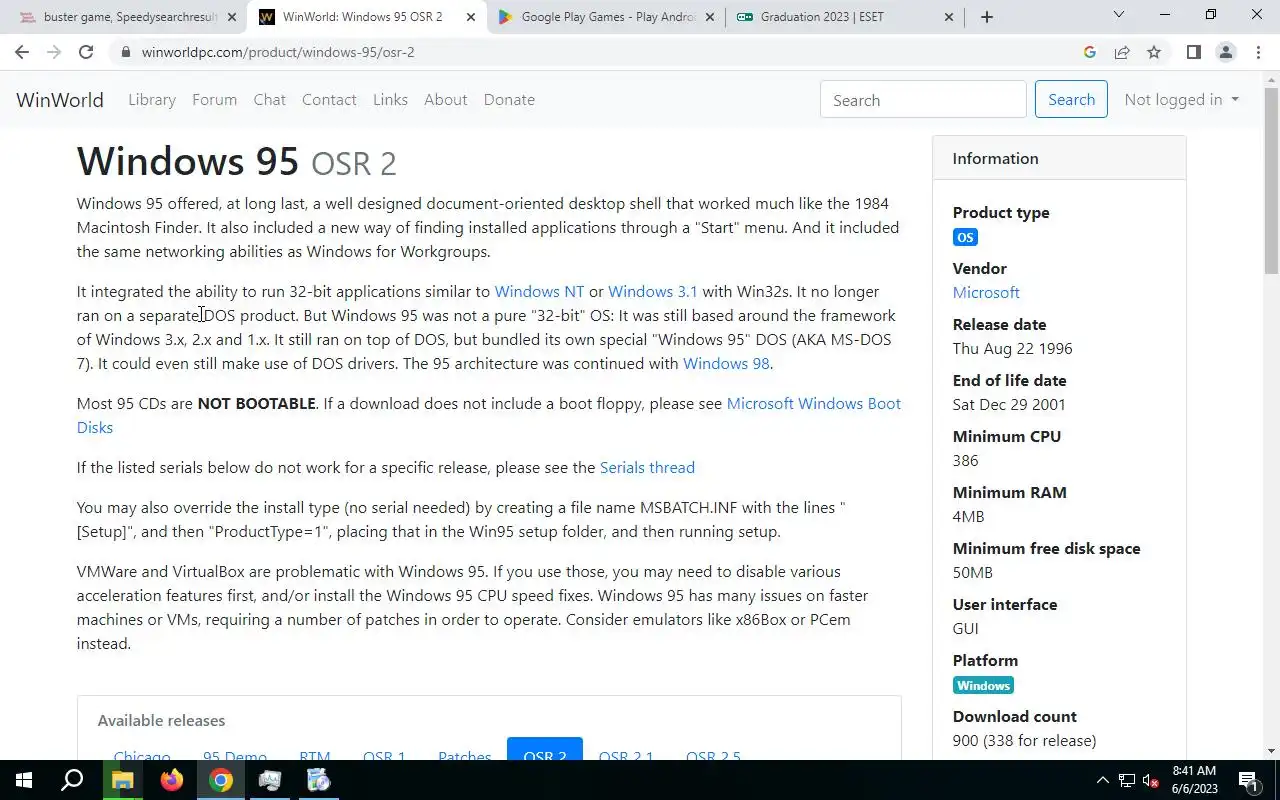
Task: Open the About page
Action: [x=445, y=99]
